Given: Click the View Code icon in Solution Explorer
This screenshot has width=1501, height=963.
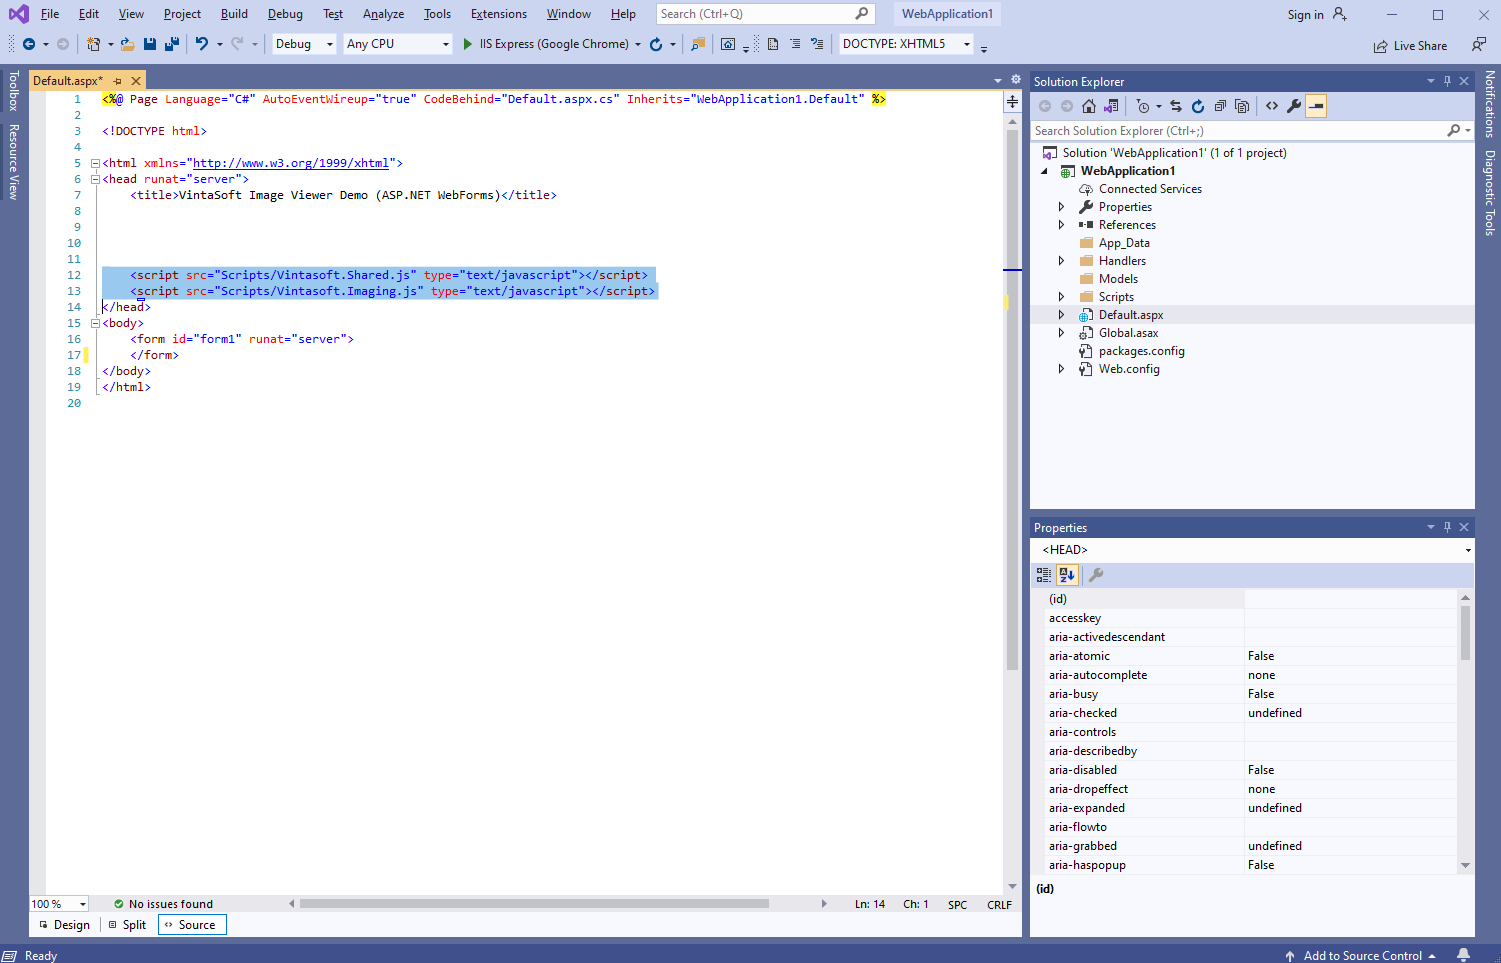Looking at the screenshot, I should click(1272, 106).
